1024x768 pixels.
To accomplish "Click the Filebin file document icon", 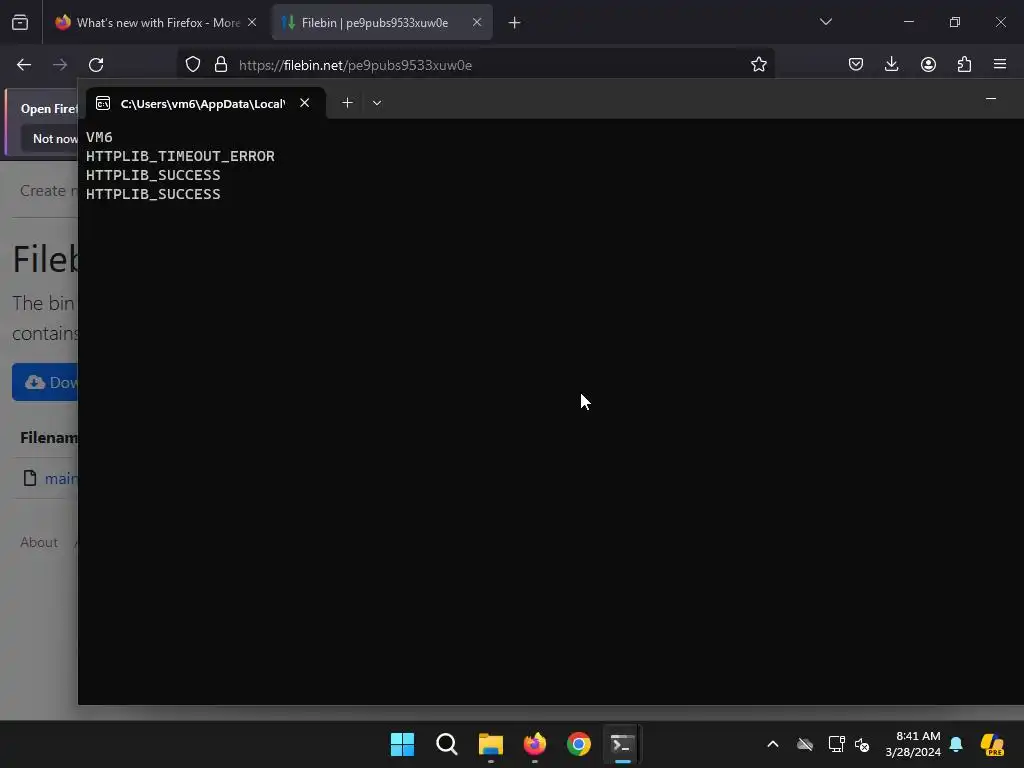I will coord(30,479).
